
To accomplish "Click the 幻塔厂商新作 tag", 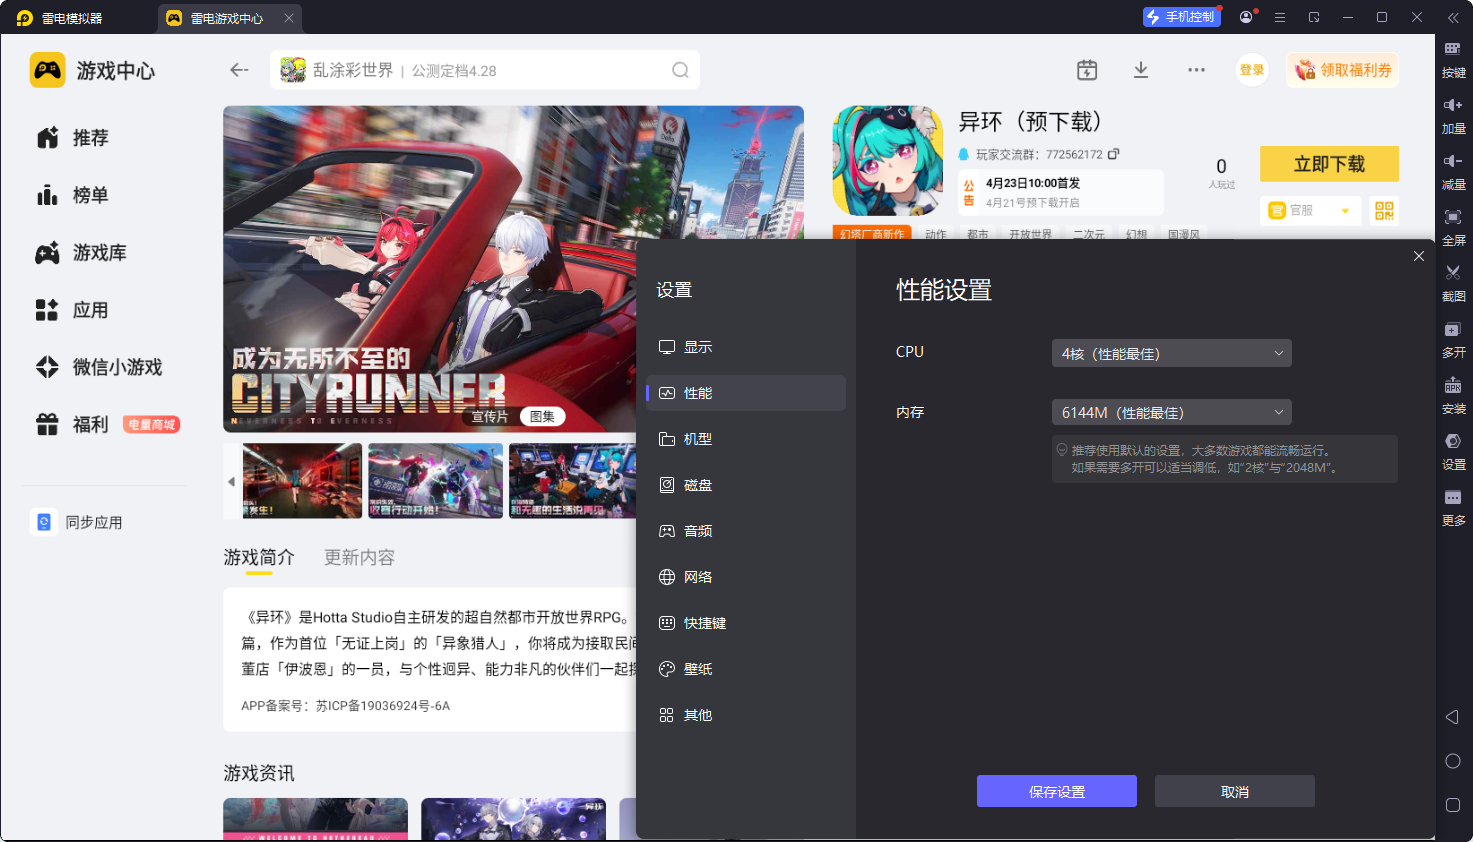I will tap(872, 234).
